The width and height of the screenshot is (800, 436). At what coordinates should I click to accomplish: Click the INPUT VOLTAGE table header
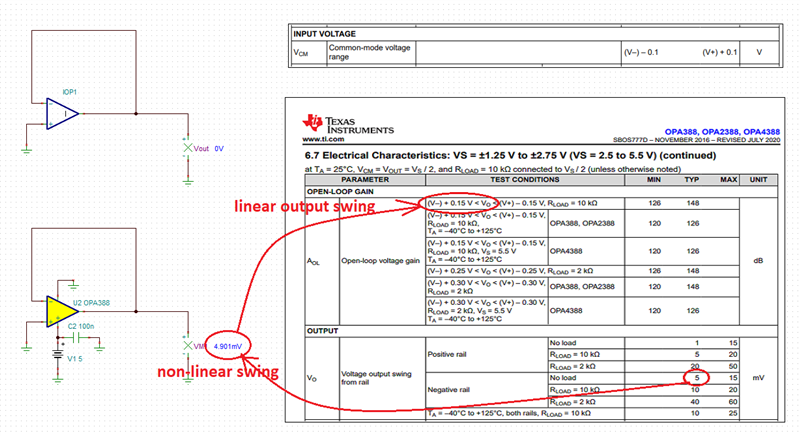(x=324, y=34)
